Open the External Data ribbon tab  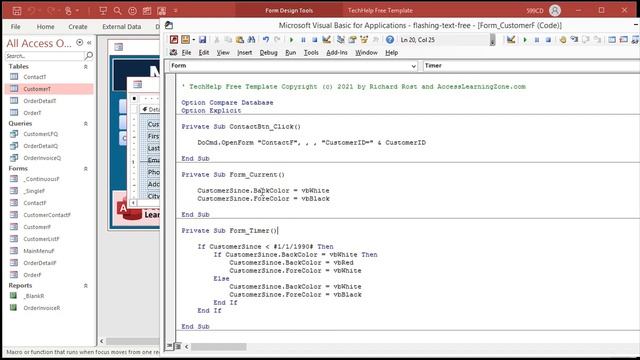122,27
